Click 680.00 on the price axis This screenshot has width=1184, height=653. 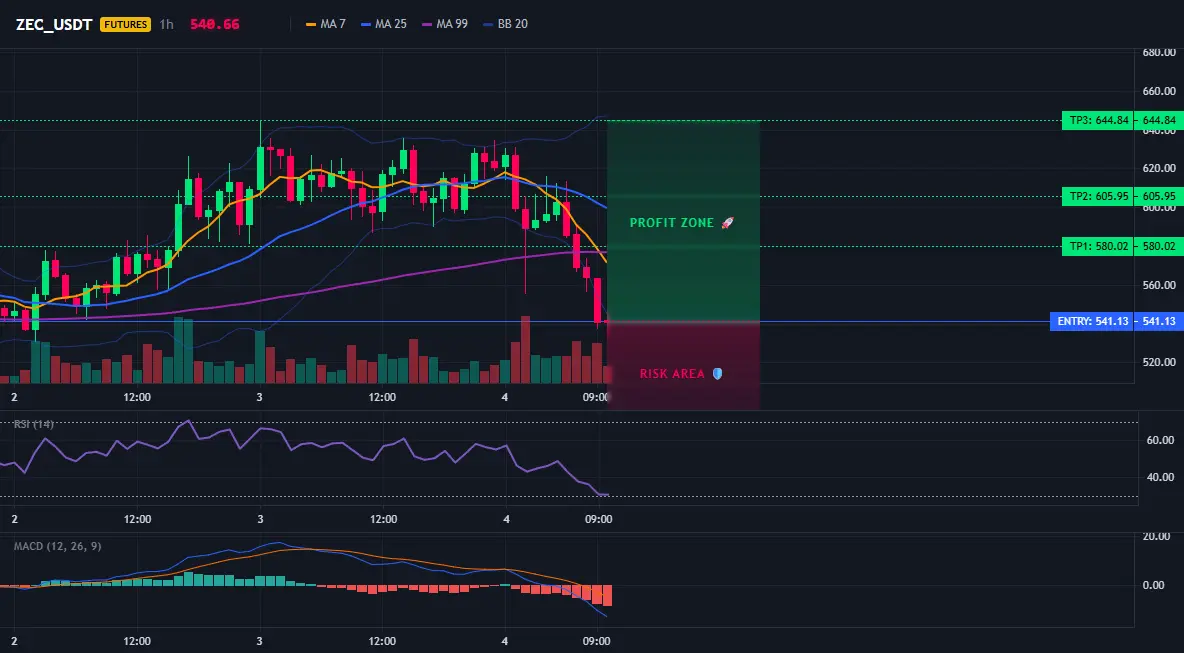click(1159, 52)
